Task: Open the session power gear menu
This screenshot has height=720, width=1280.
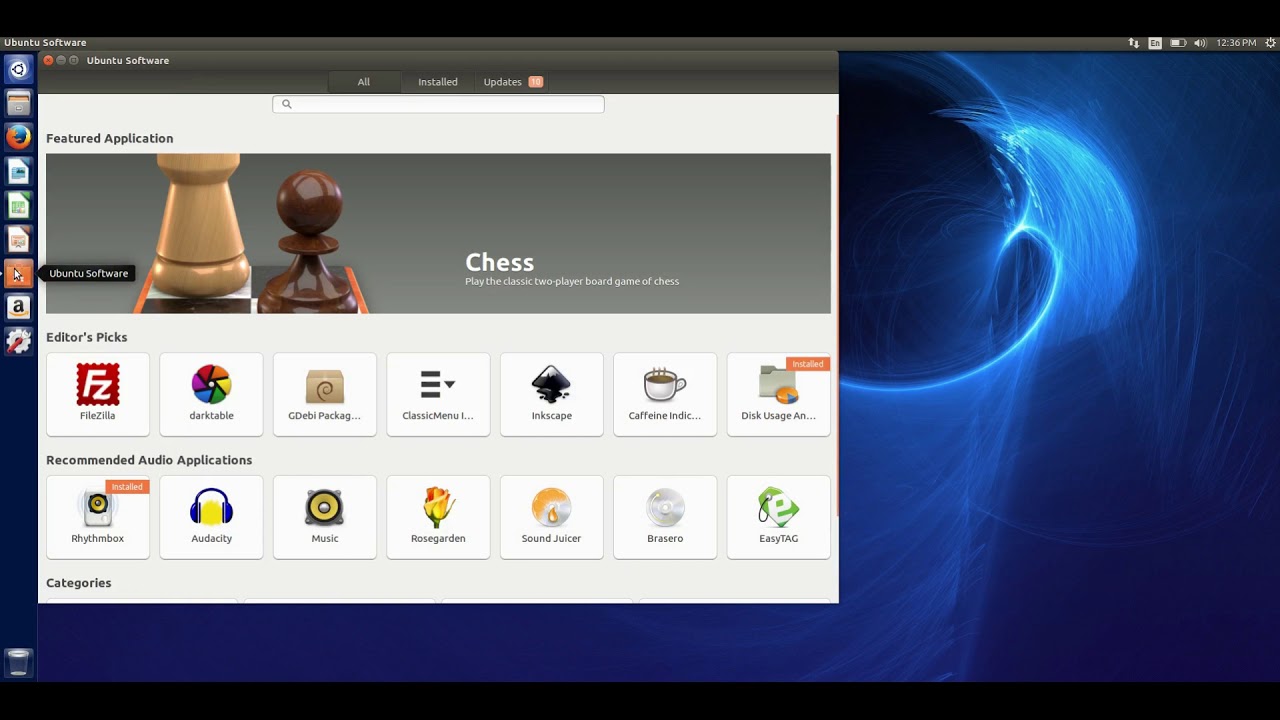Action: pyautogui.click(x=1270, y=43)
